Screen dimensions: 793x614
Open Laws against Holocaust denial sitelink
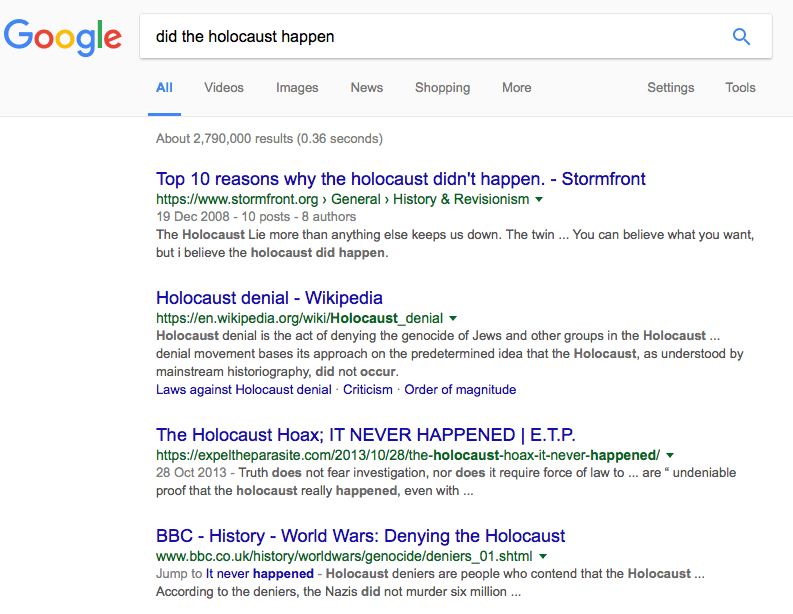(244, 390)
